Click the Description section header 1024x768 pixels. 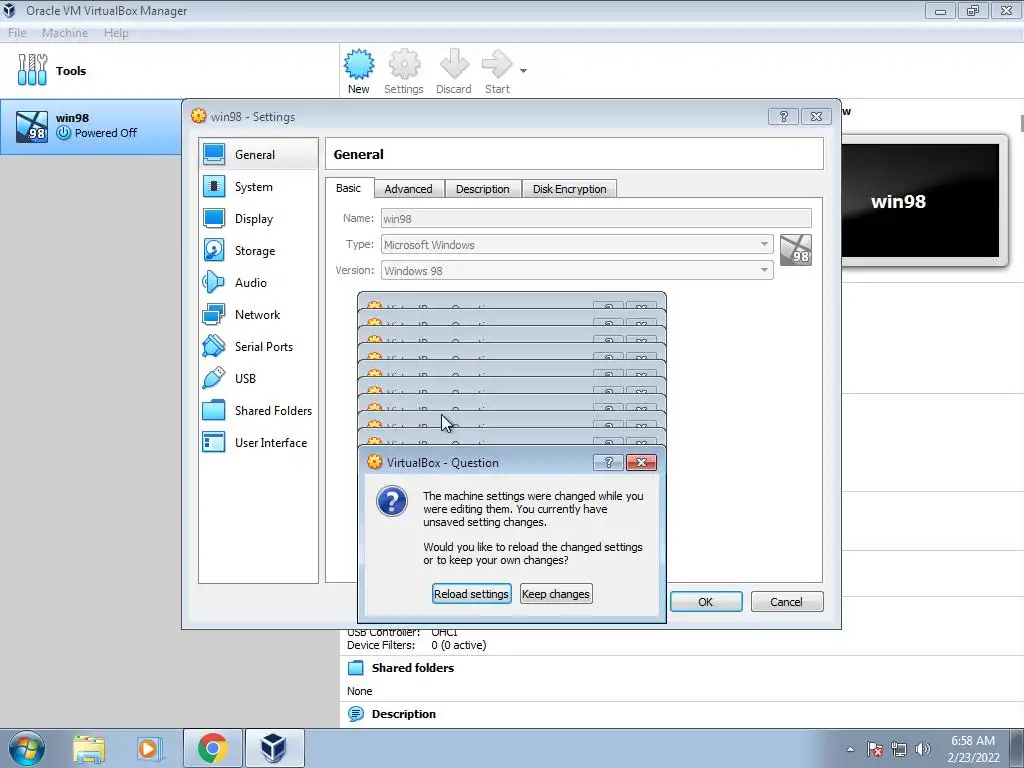pos(404,714)
